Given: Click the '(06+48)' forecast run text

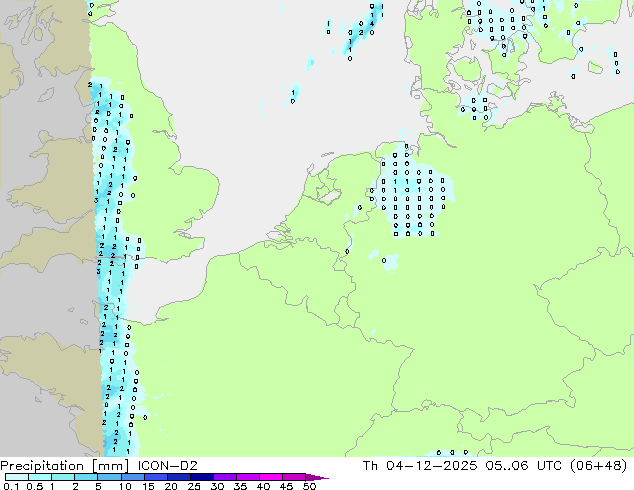Looking at the screenshot, I should [x=599, y=466].
